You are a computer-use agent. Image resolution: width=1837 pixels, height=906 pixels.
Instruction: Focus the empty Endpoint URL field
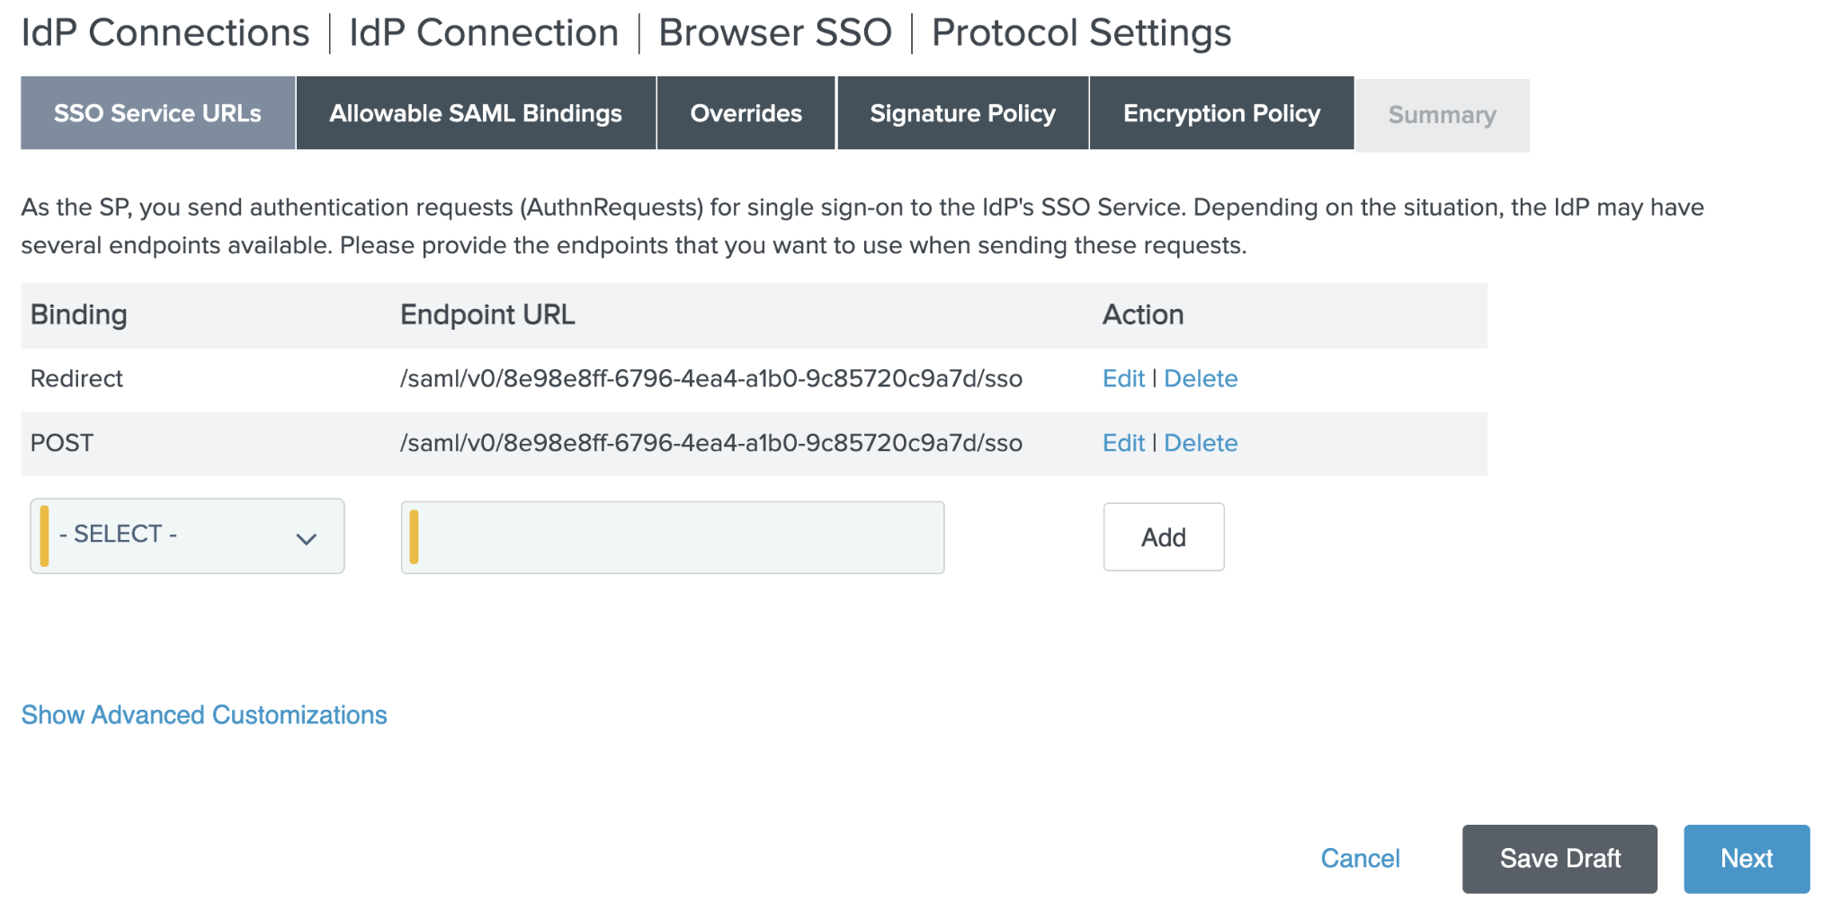[672, 538]
